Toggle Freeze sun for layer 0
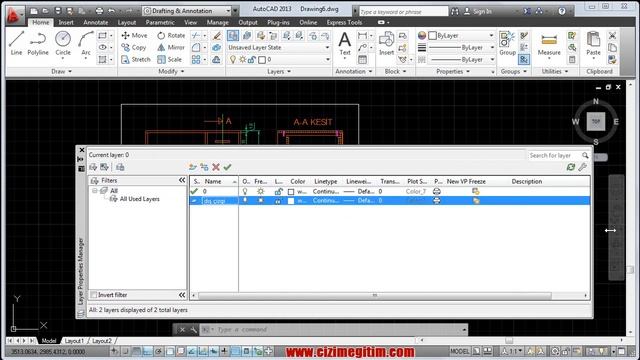This screenshot has height=360, width=640. pyautogui.click(x=260, y=191)
